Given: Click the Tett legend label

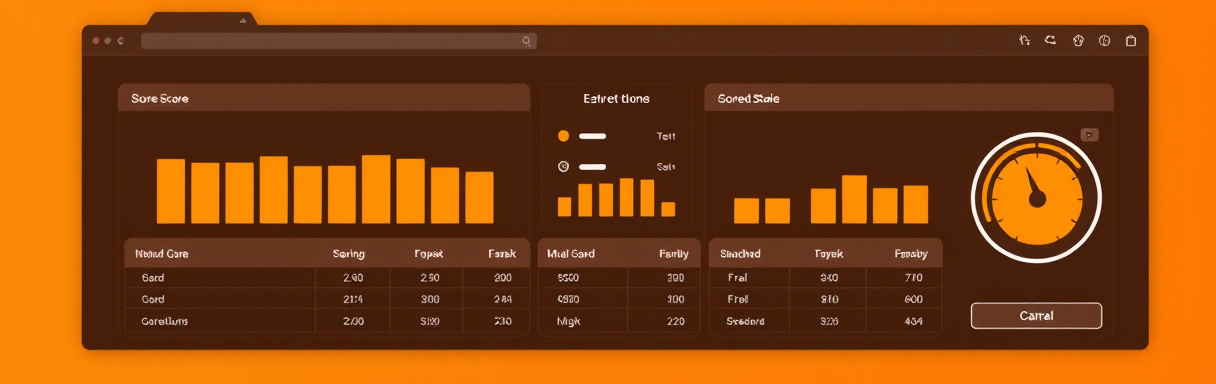Looking at the screenshot, I should coord(666,136).
